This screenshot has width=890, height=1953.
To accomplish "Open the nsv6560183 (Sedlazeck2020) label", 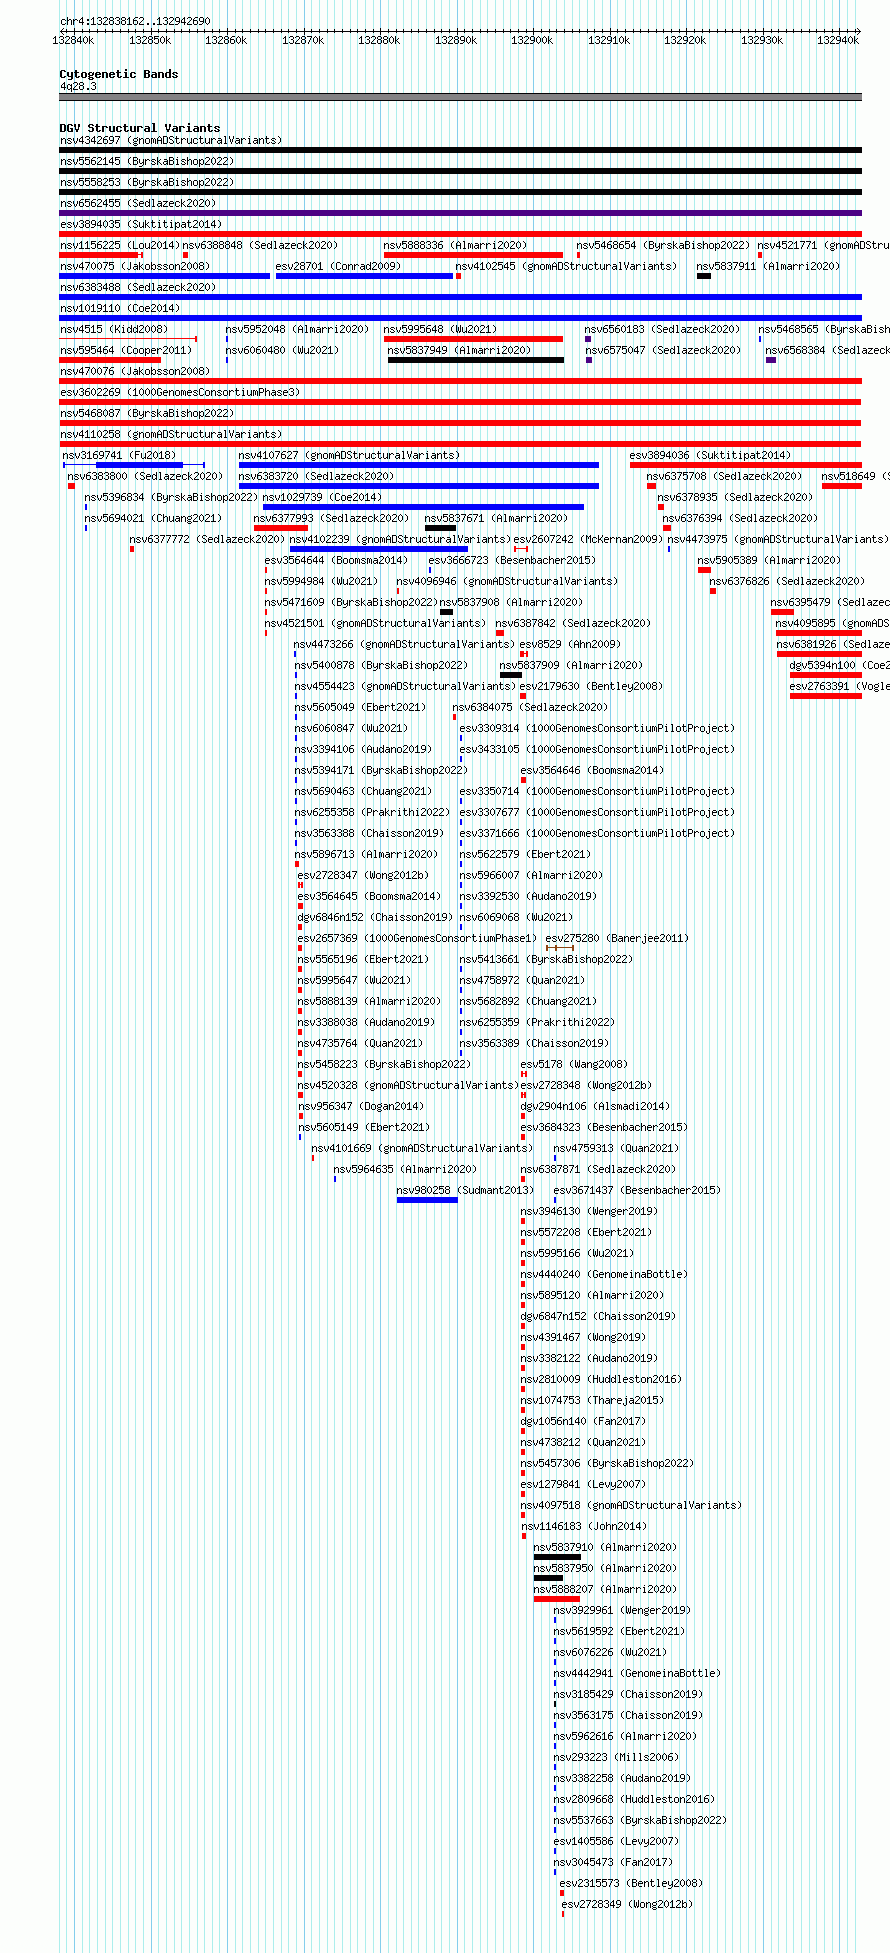I will coord(663,329).
